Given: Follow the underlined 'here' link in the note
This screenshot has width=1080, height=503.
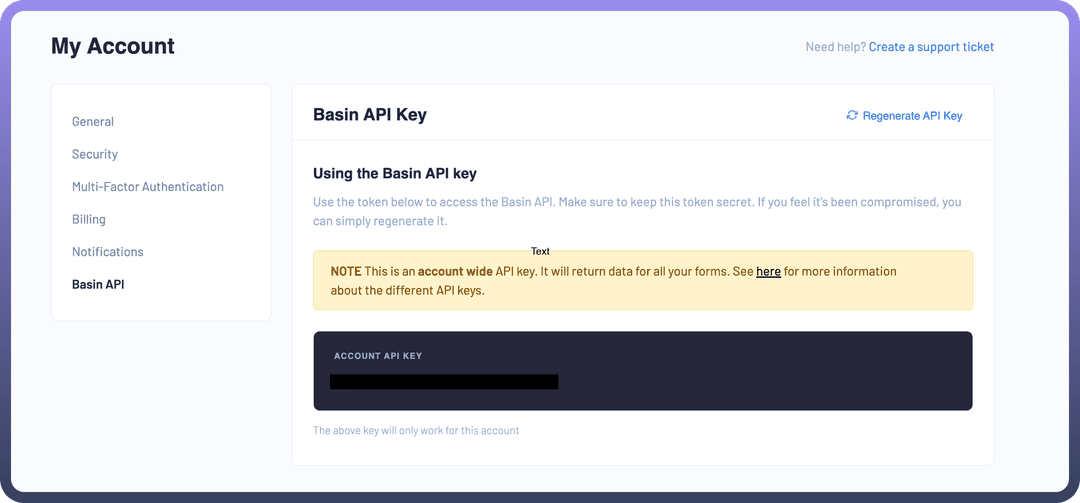Looking at the screenshot, I should [x=768, y=271].
